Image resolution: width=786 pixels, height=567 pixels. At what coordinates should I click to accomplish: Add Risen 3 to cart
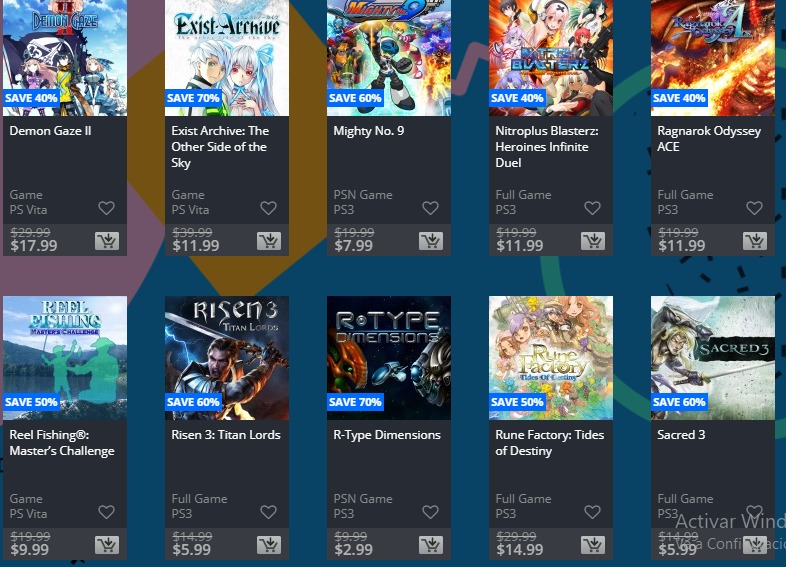point(269,545)
